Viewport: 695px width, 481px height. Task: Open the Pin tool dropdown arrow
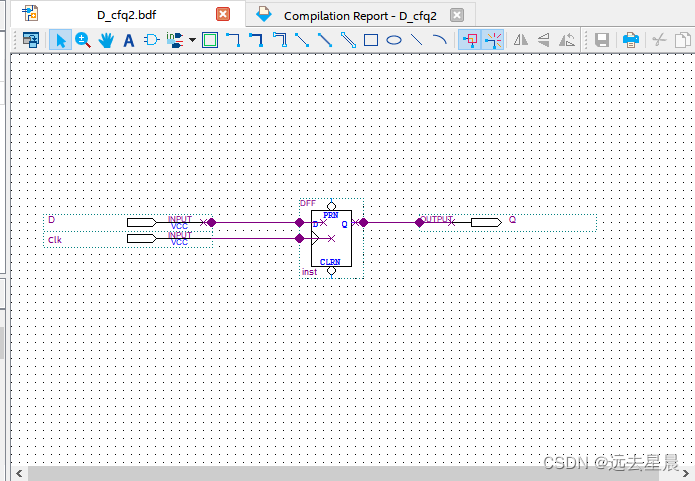click(x=192, y=40)
